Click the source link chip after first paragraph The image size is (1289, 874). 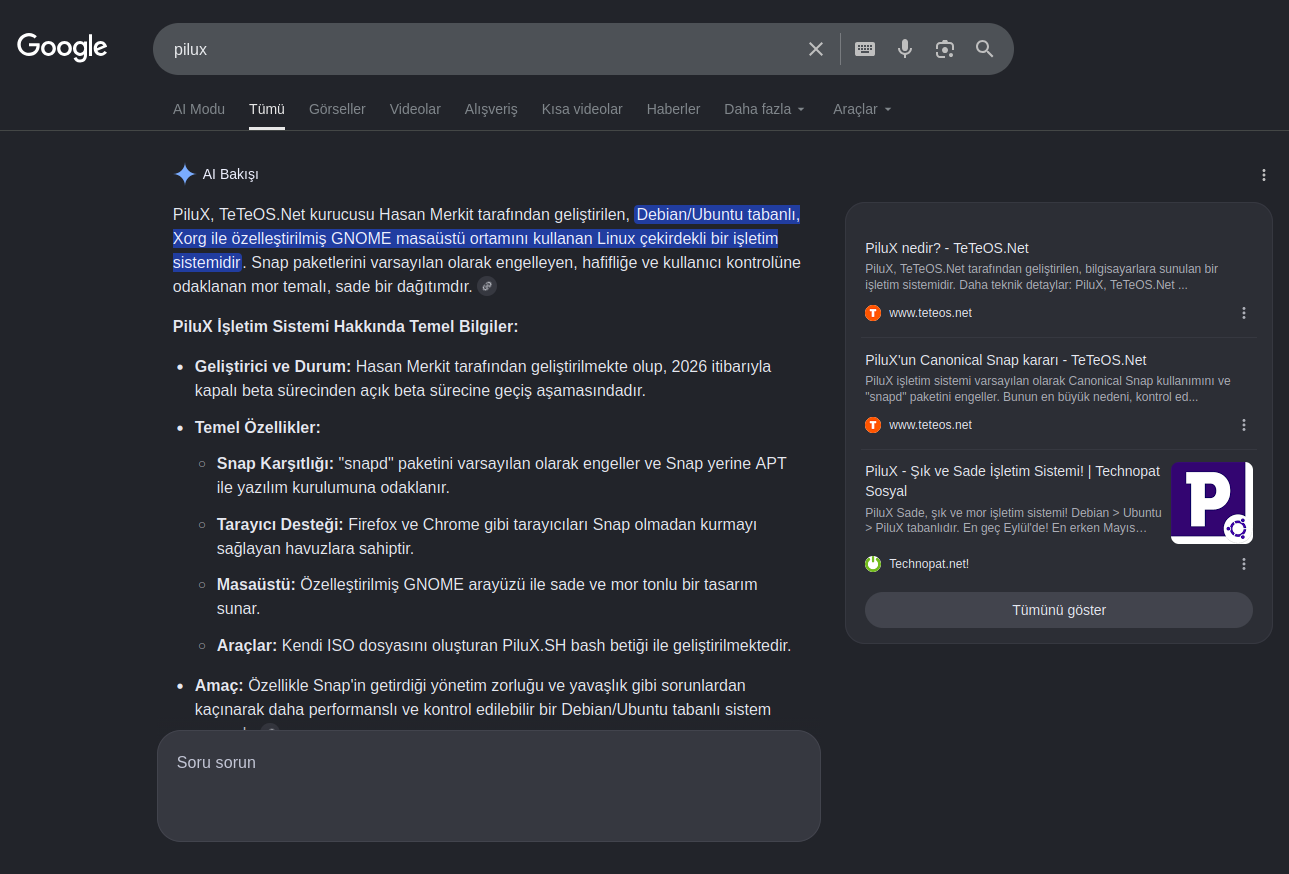click(487, 286)
